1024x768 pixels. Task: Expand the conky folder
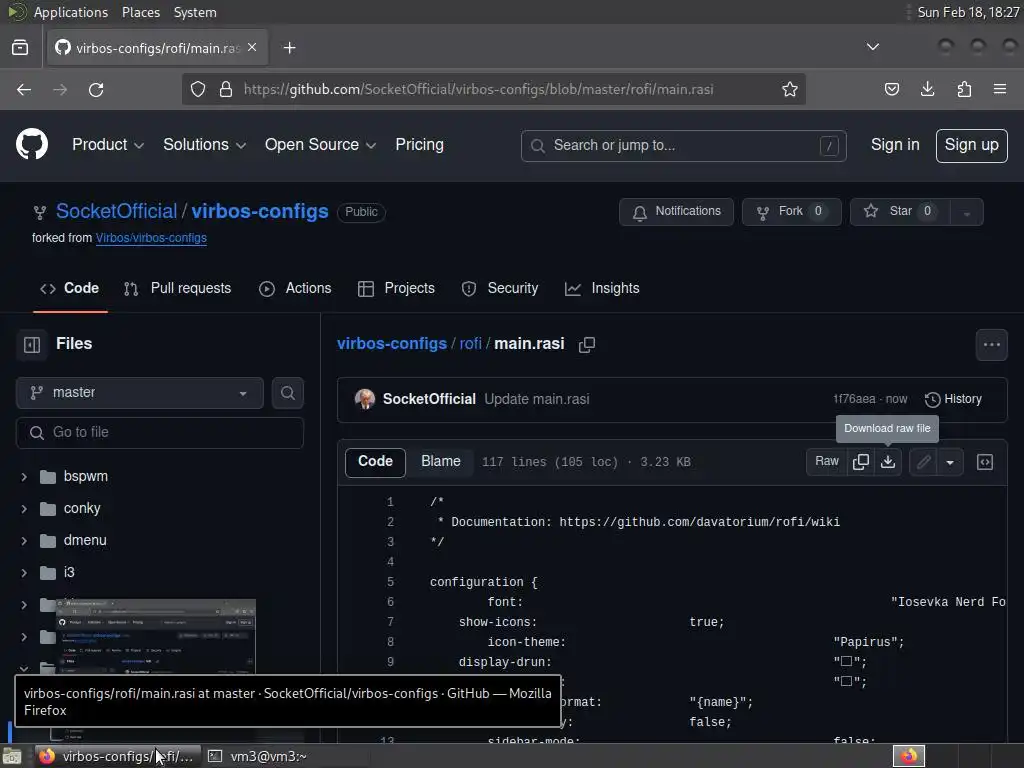coord(24,508)
